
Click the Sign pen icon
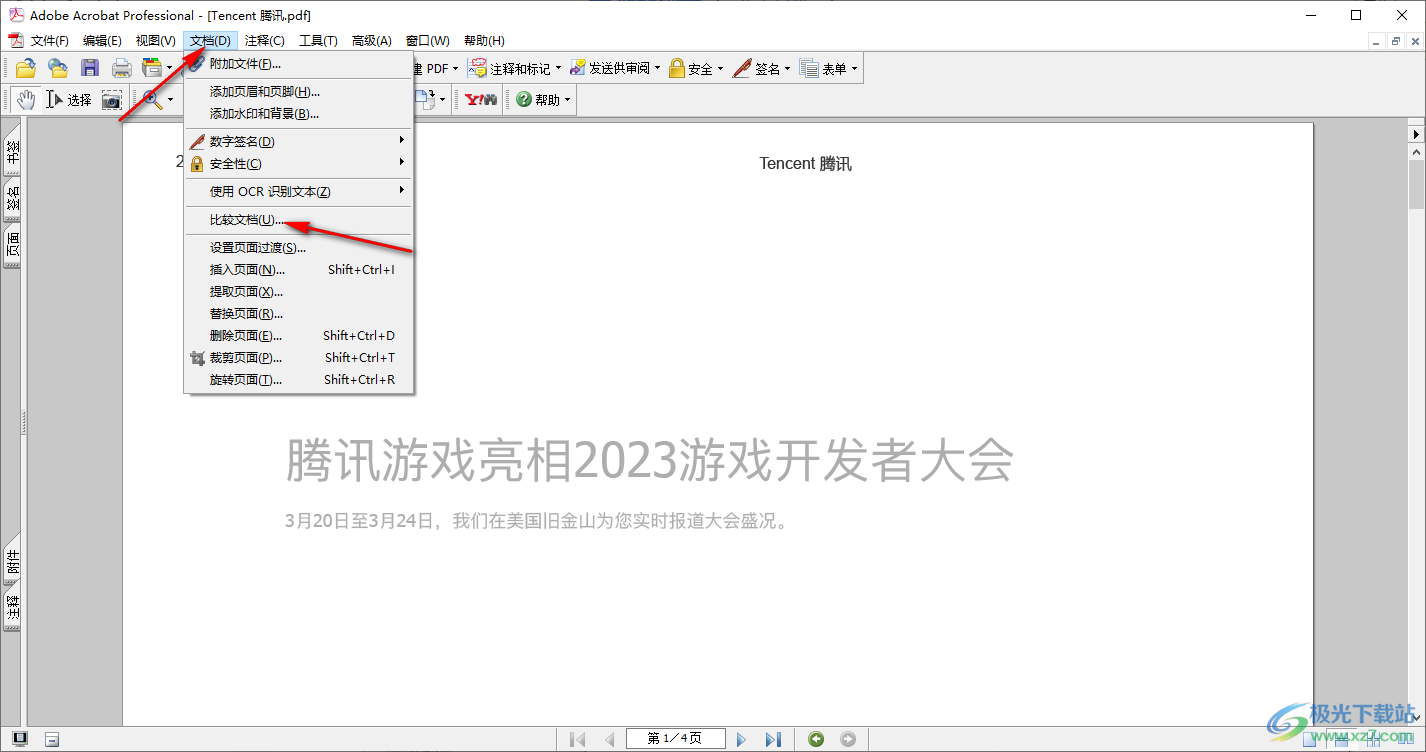[x=742, y=68]
